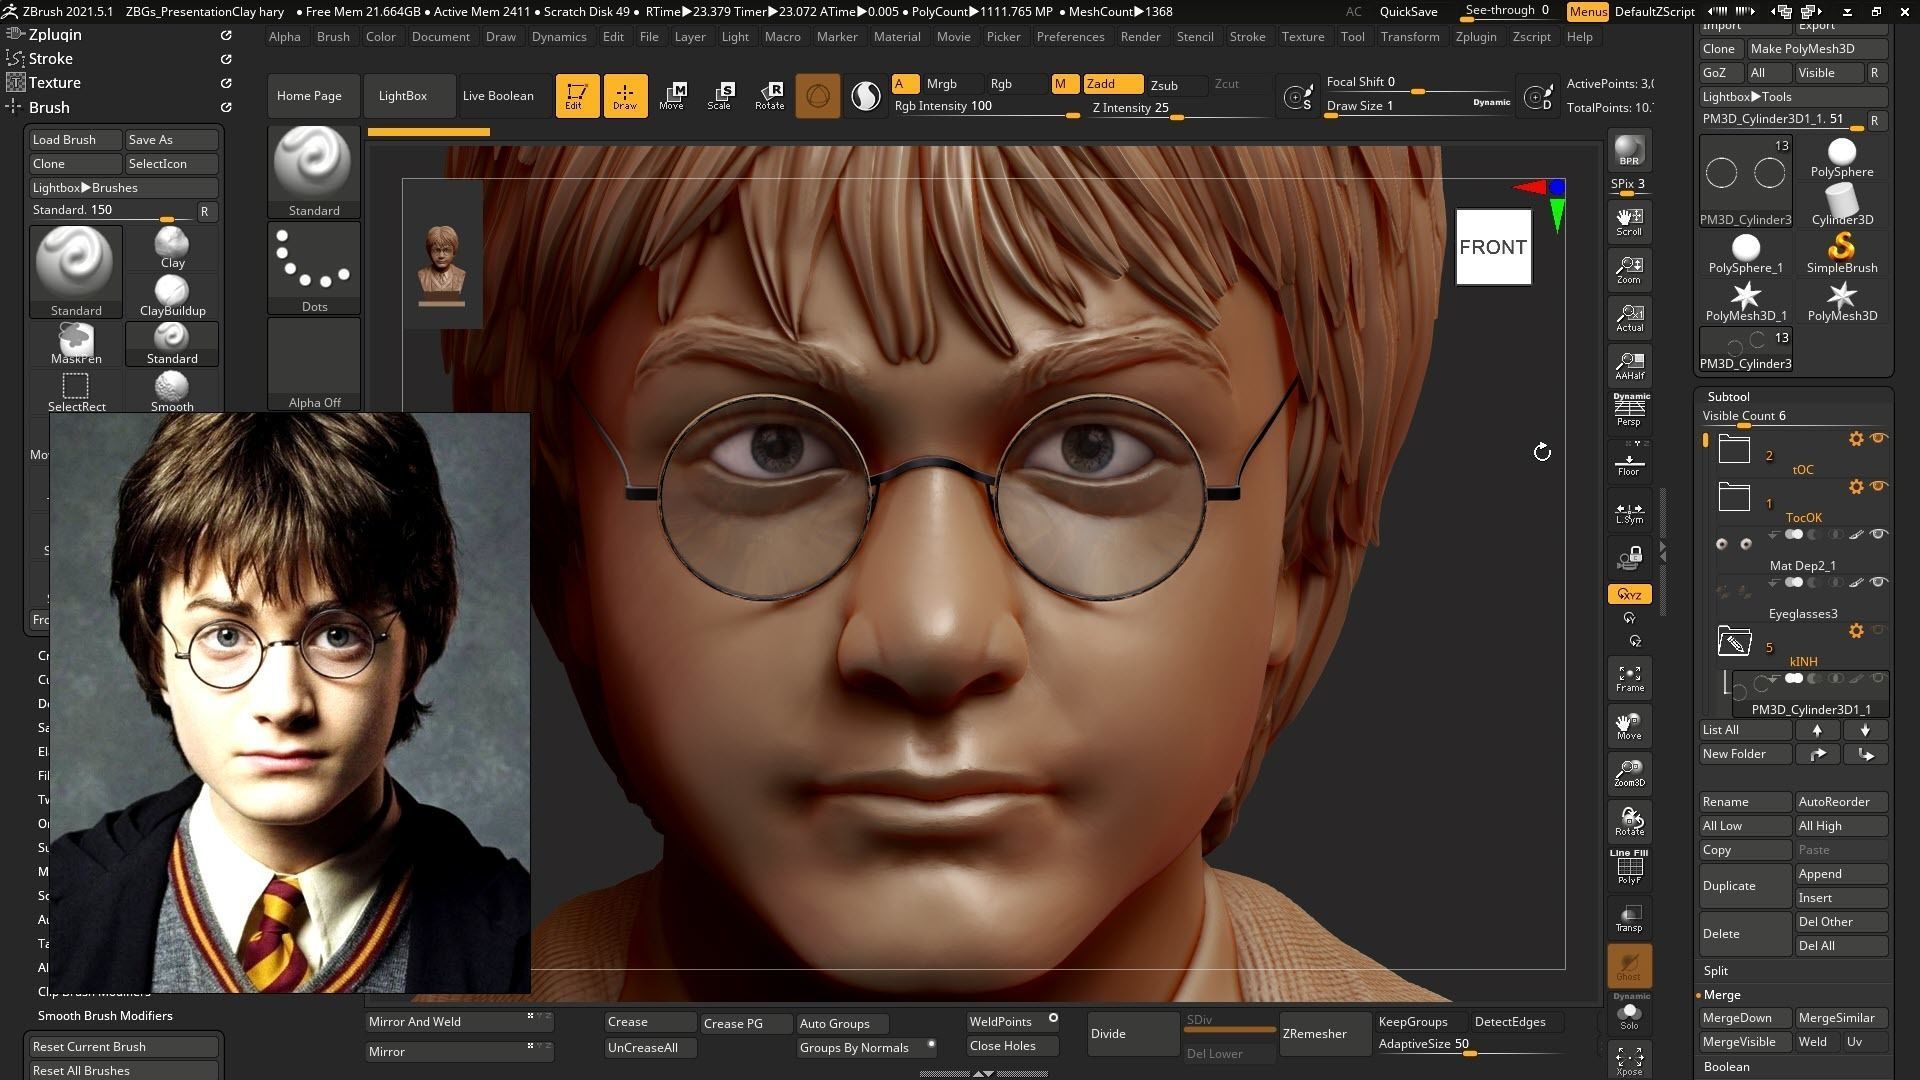Select the Edit mode button
The width and height of the screenshot is (1920, 1080).
coord(576,96)
